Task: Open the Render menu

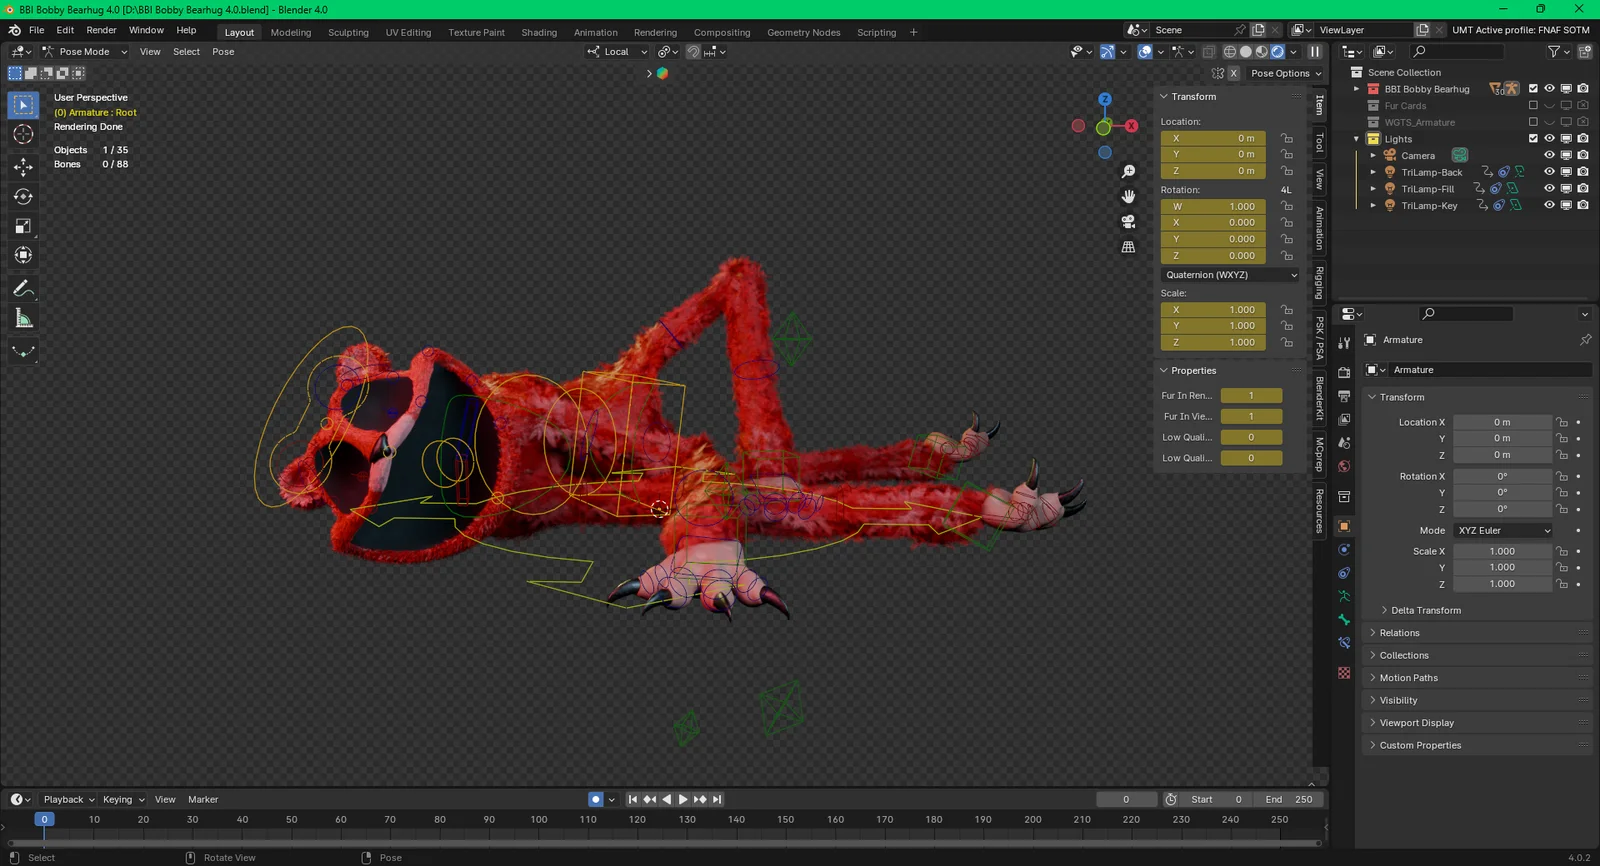Action: pos(101,30)
